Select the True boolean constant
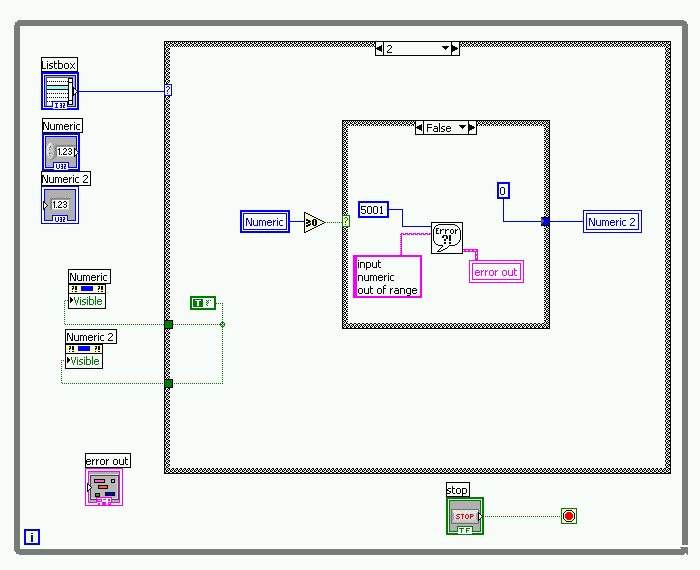 click(x=203, y=303)
